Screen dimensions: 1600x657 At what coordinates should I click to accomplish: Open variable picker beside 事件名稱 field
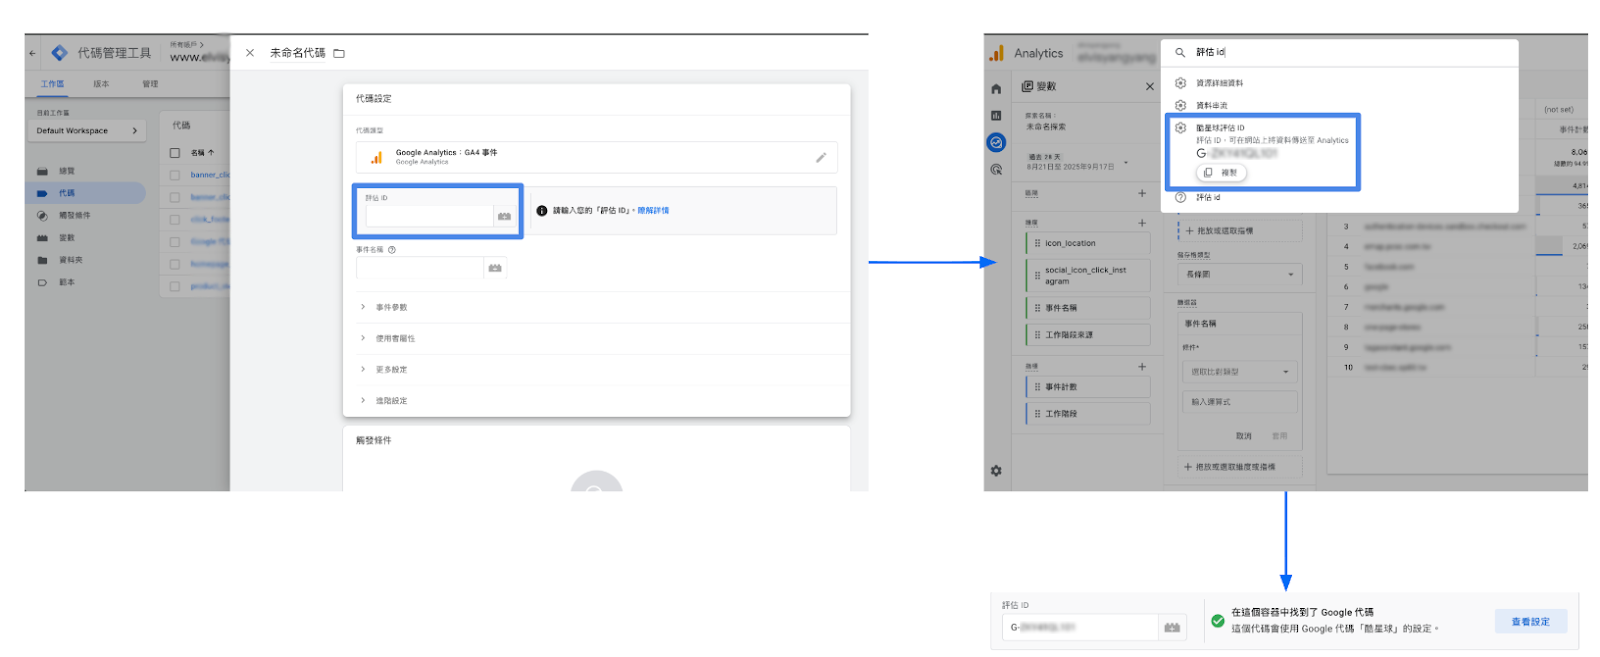495,268
